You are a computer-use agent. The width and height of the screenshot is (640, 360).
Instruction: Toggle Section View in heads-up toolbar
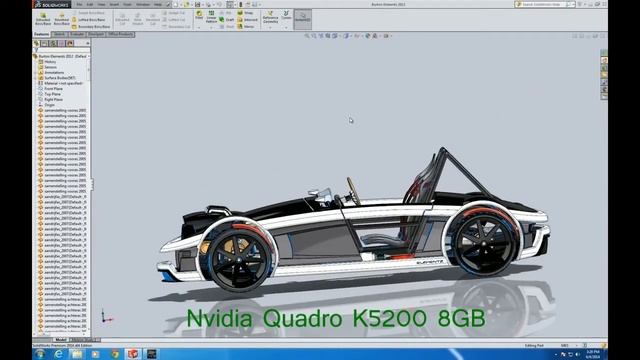[327, 36]
